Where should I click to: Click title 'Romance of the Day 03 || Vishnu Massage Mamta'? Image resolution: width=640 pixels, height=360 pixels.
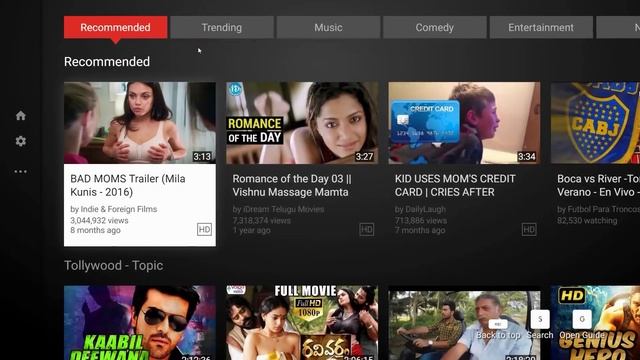click(x=292, y=185)
